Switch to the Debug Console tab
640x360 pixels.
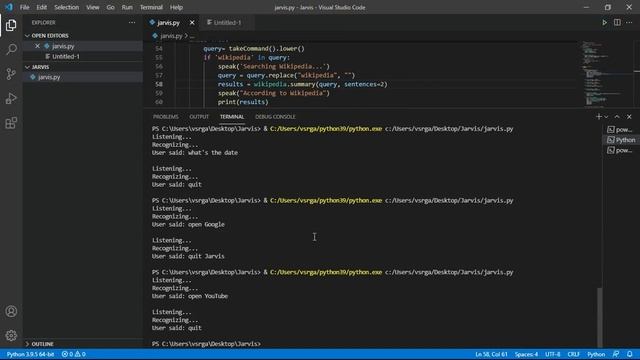pyautogui.click(x=275, y=117)
